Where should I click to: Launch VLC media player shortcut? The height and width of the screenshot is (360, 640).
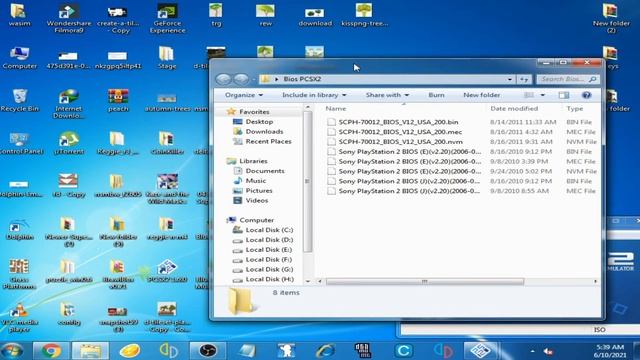coord(19,317)
